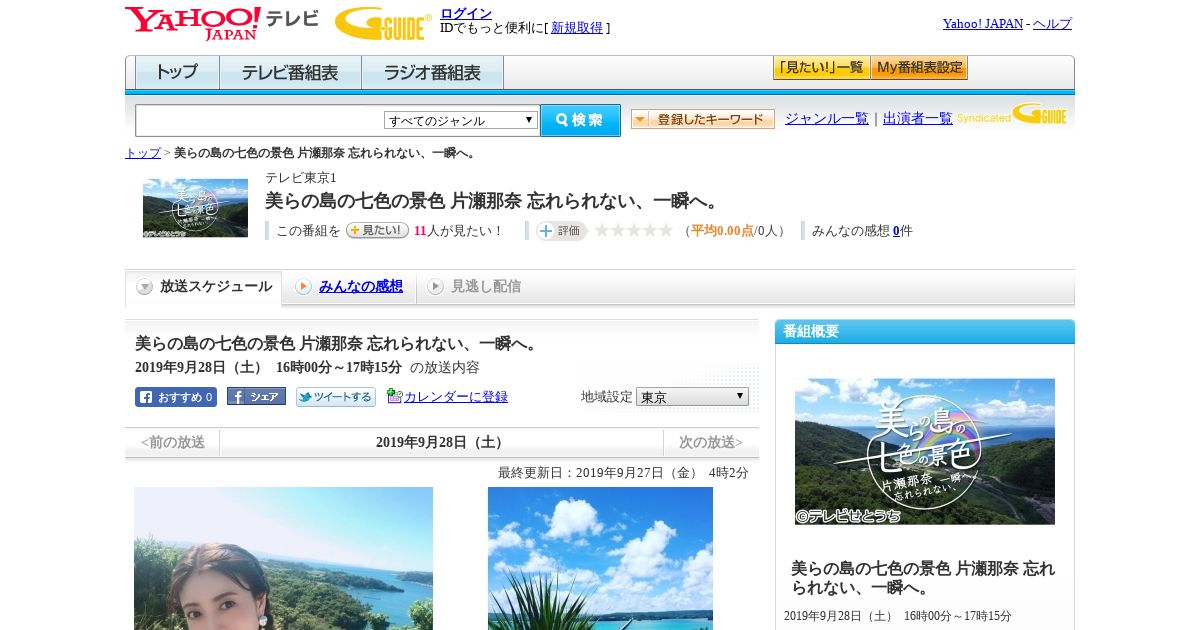The height and width of the screenshot is (630, 1200).
Task: Open the 「見たい!」一覧 button
Action: pyautogui.click(x=821, y=68)
